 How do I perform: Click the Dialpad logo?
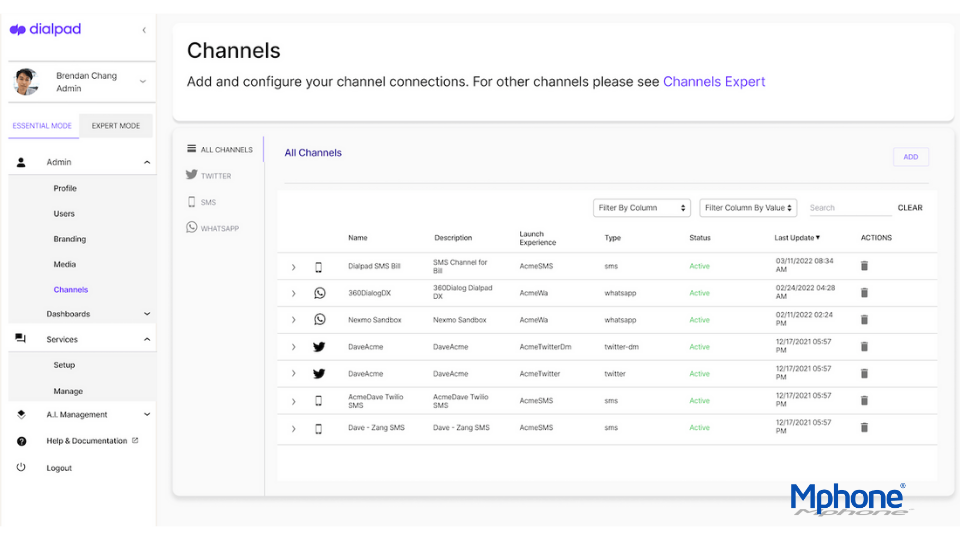[x=45, y=29]
